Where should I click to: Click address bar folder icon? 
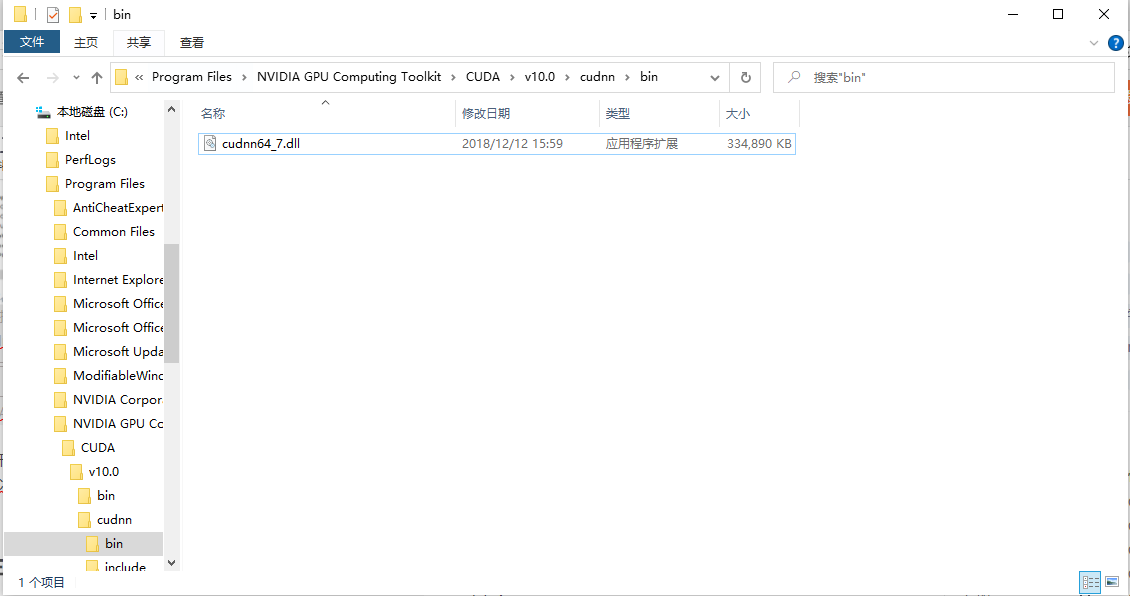pyautogui.click(x=122, y=77)
